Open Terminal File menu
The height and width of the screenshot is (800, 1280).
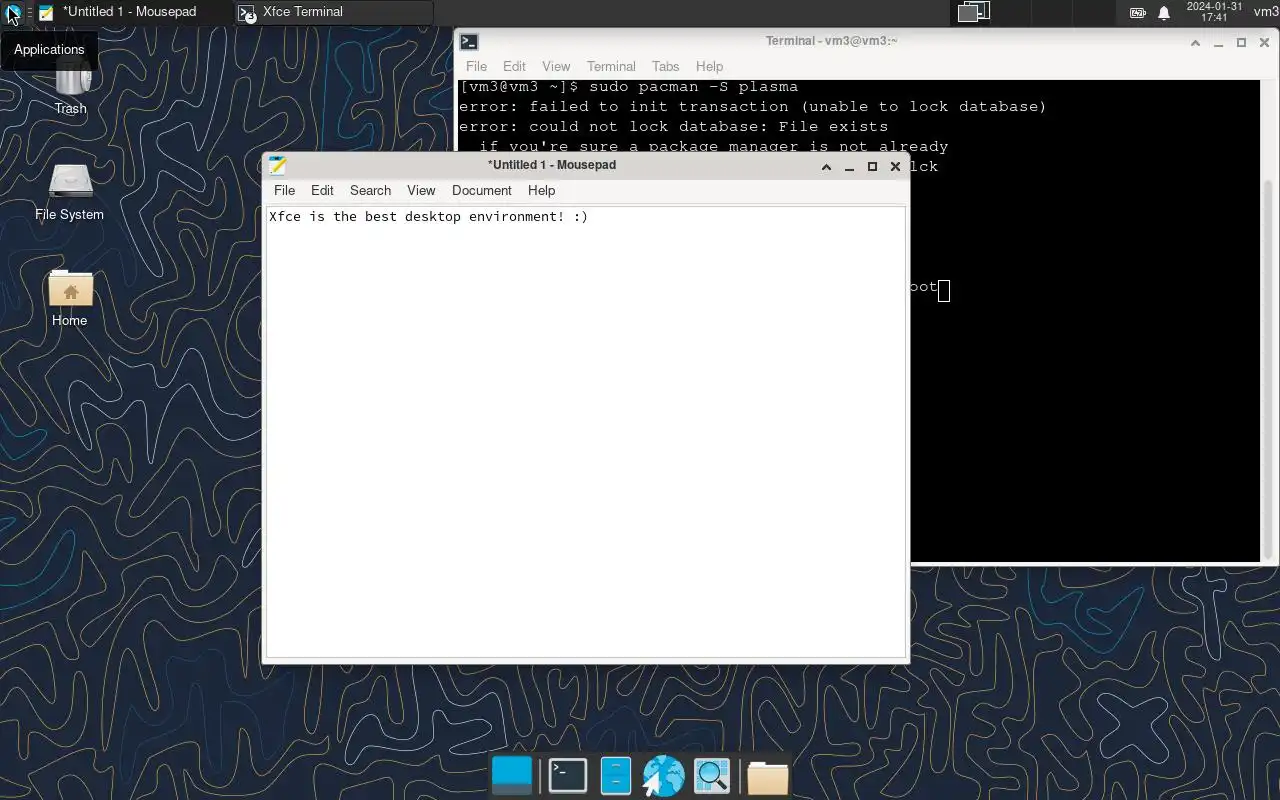tap(476, 66)
